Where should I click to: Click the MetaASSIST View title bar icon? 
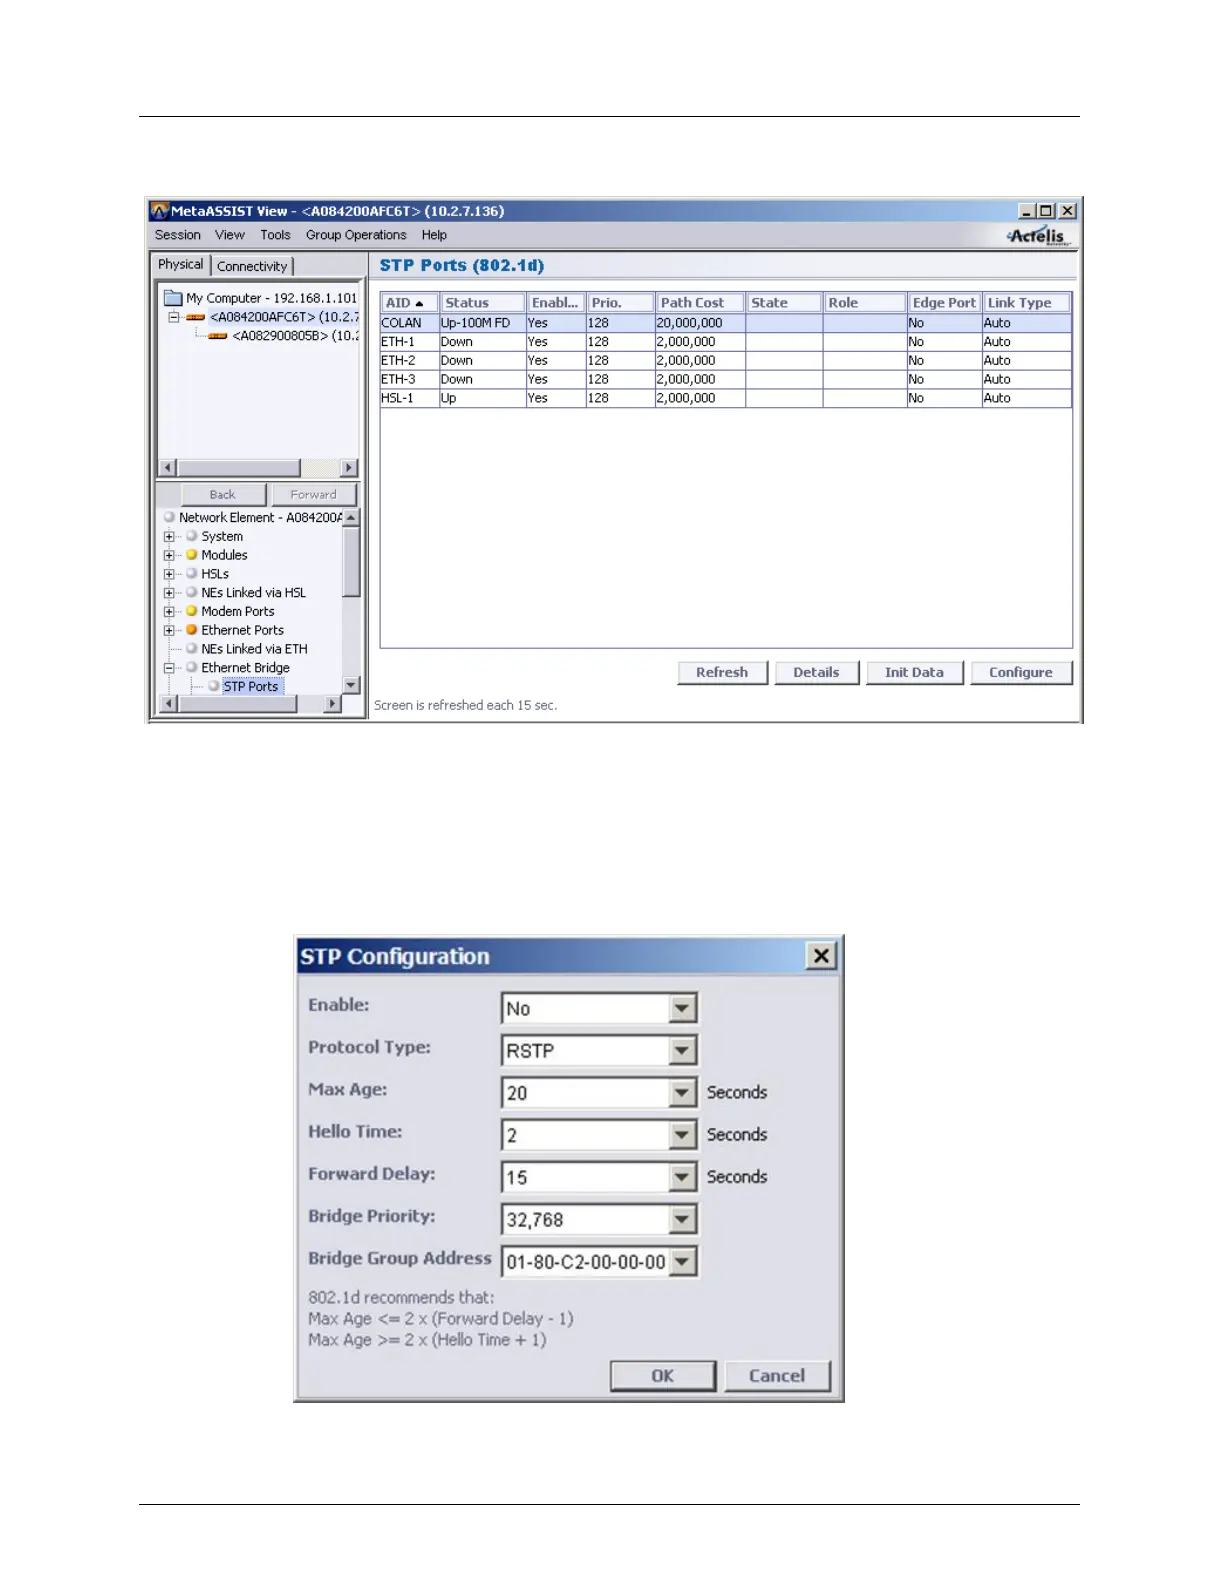pos(159,211)
